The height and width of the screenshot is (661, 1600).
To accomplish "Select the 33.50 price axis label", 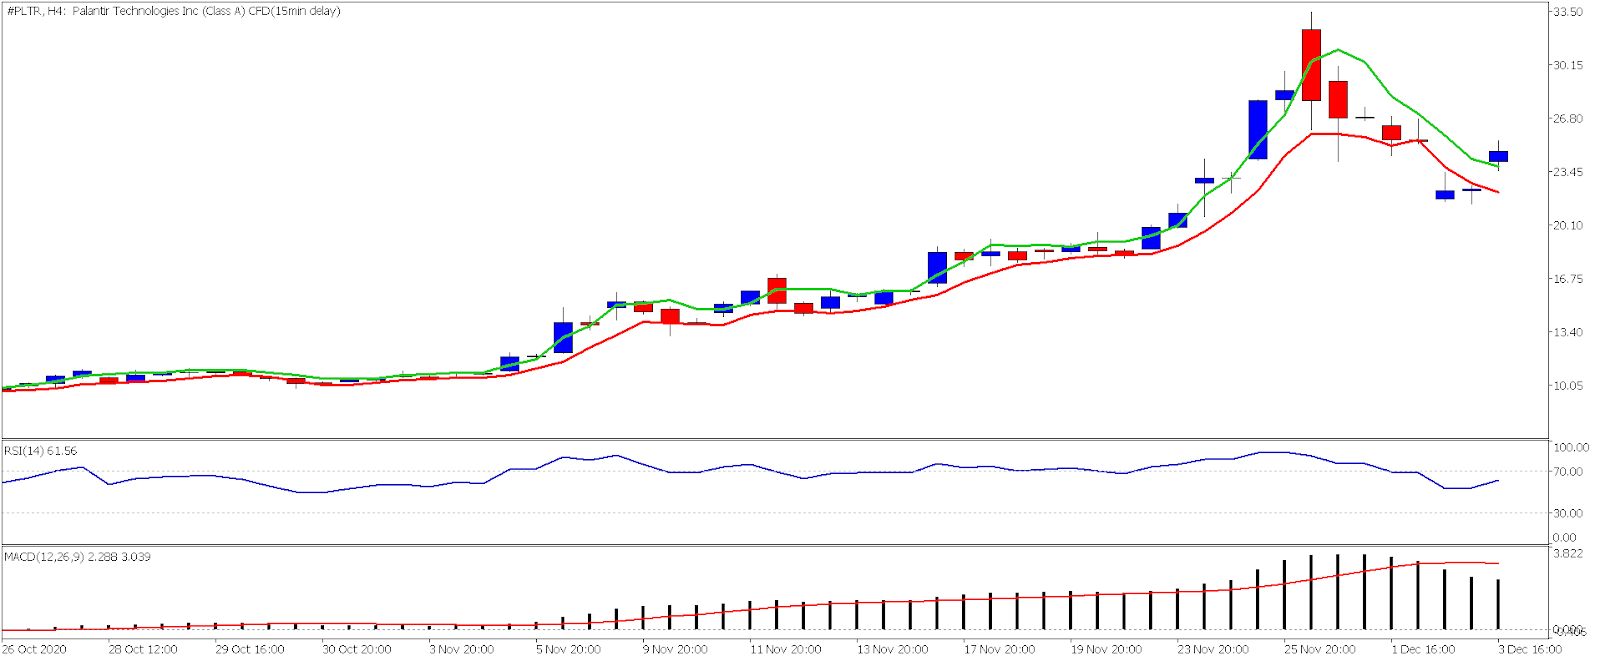I will point(1566,12).
